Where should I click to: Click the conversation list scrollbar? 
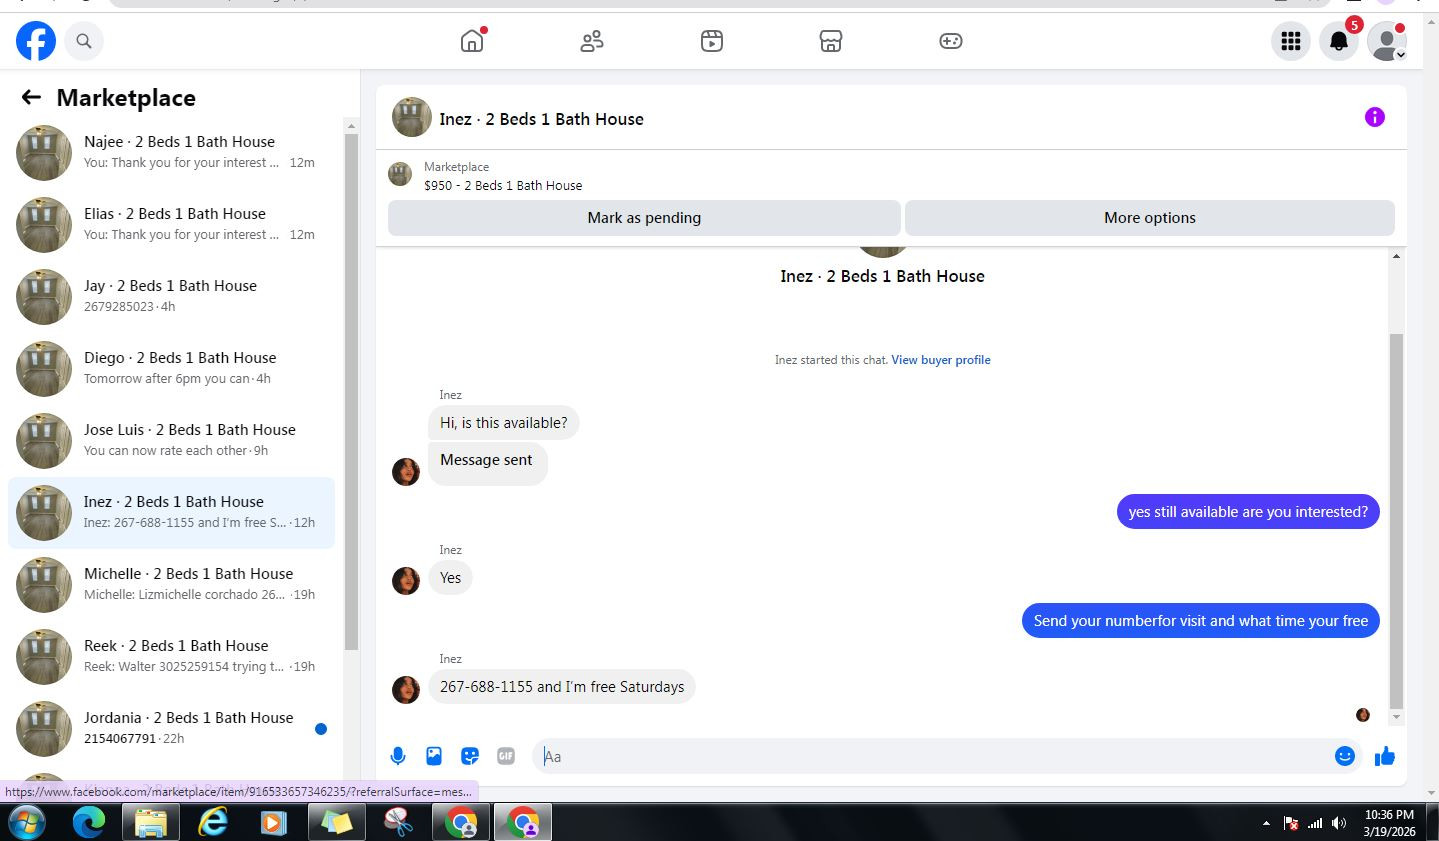point(351,390)
